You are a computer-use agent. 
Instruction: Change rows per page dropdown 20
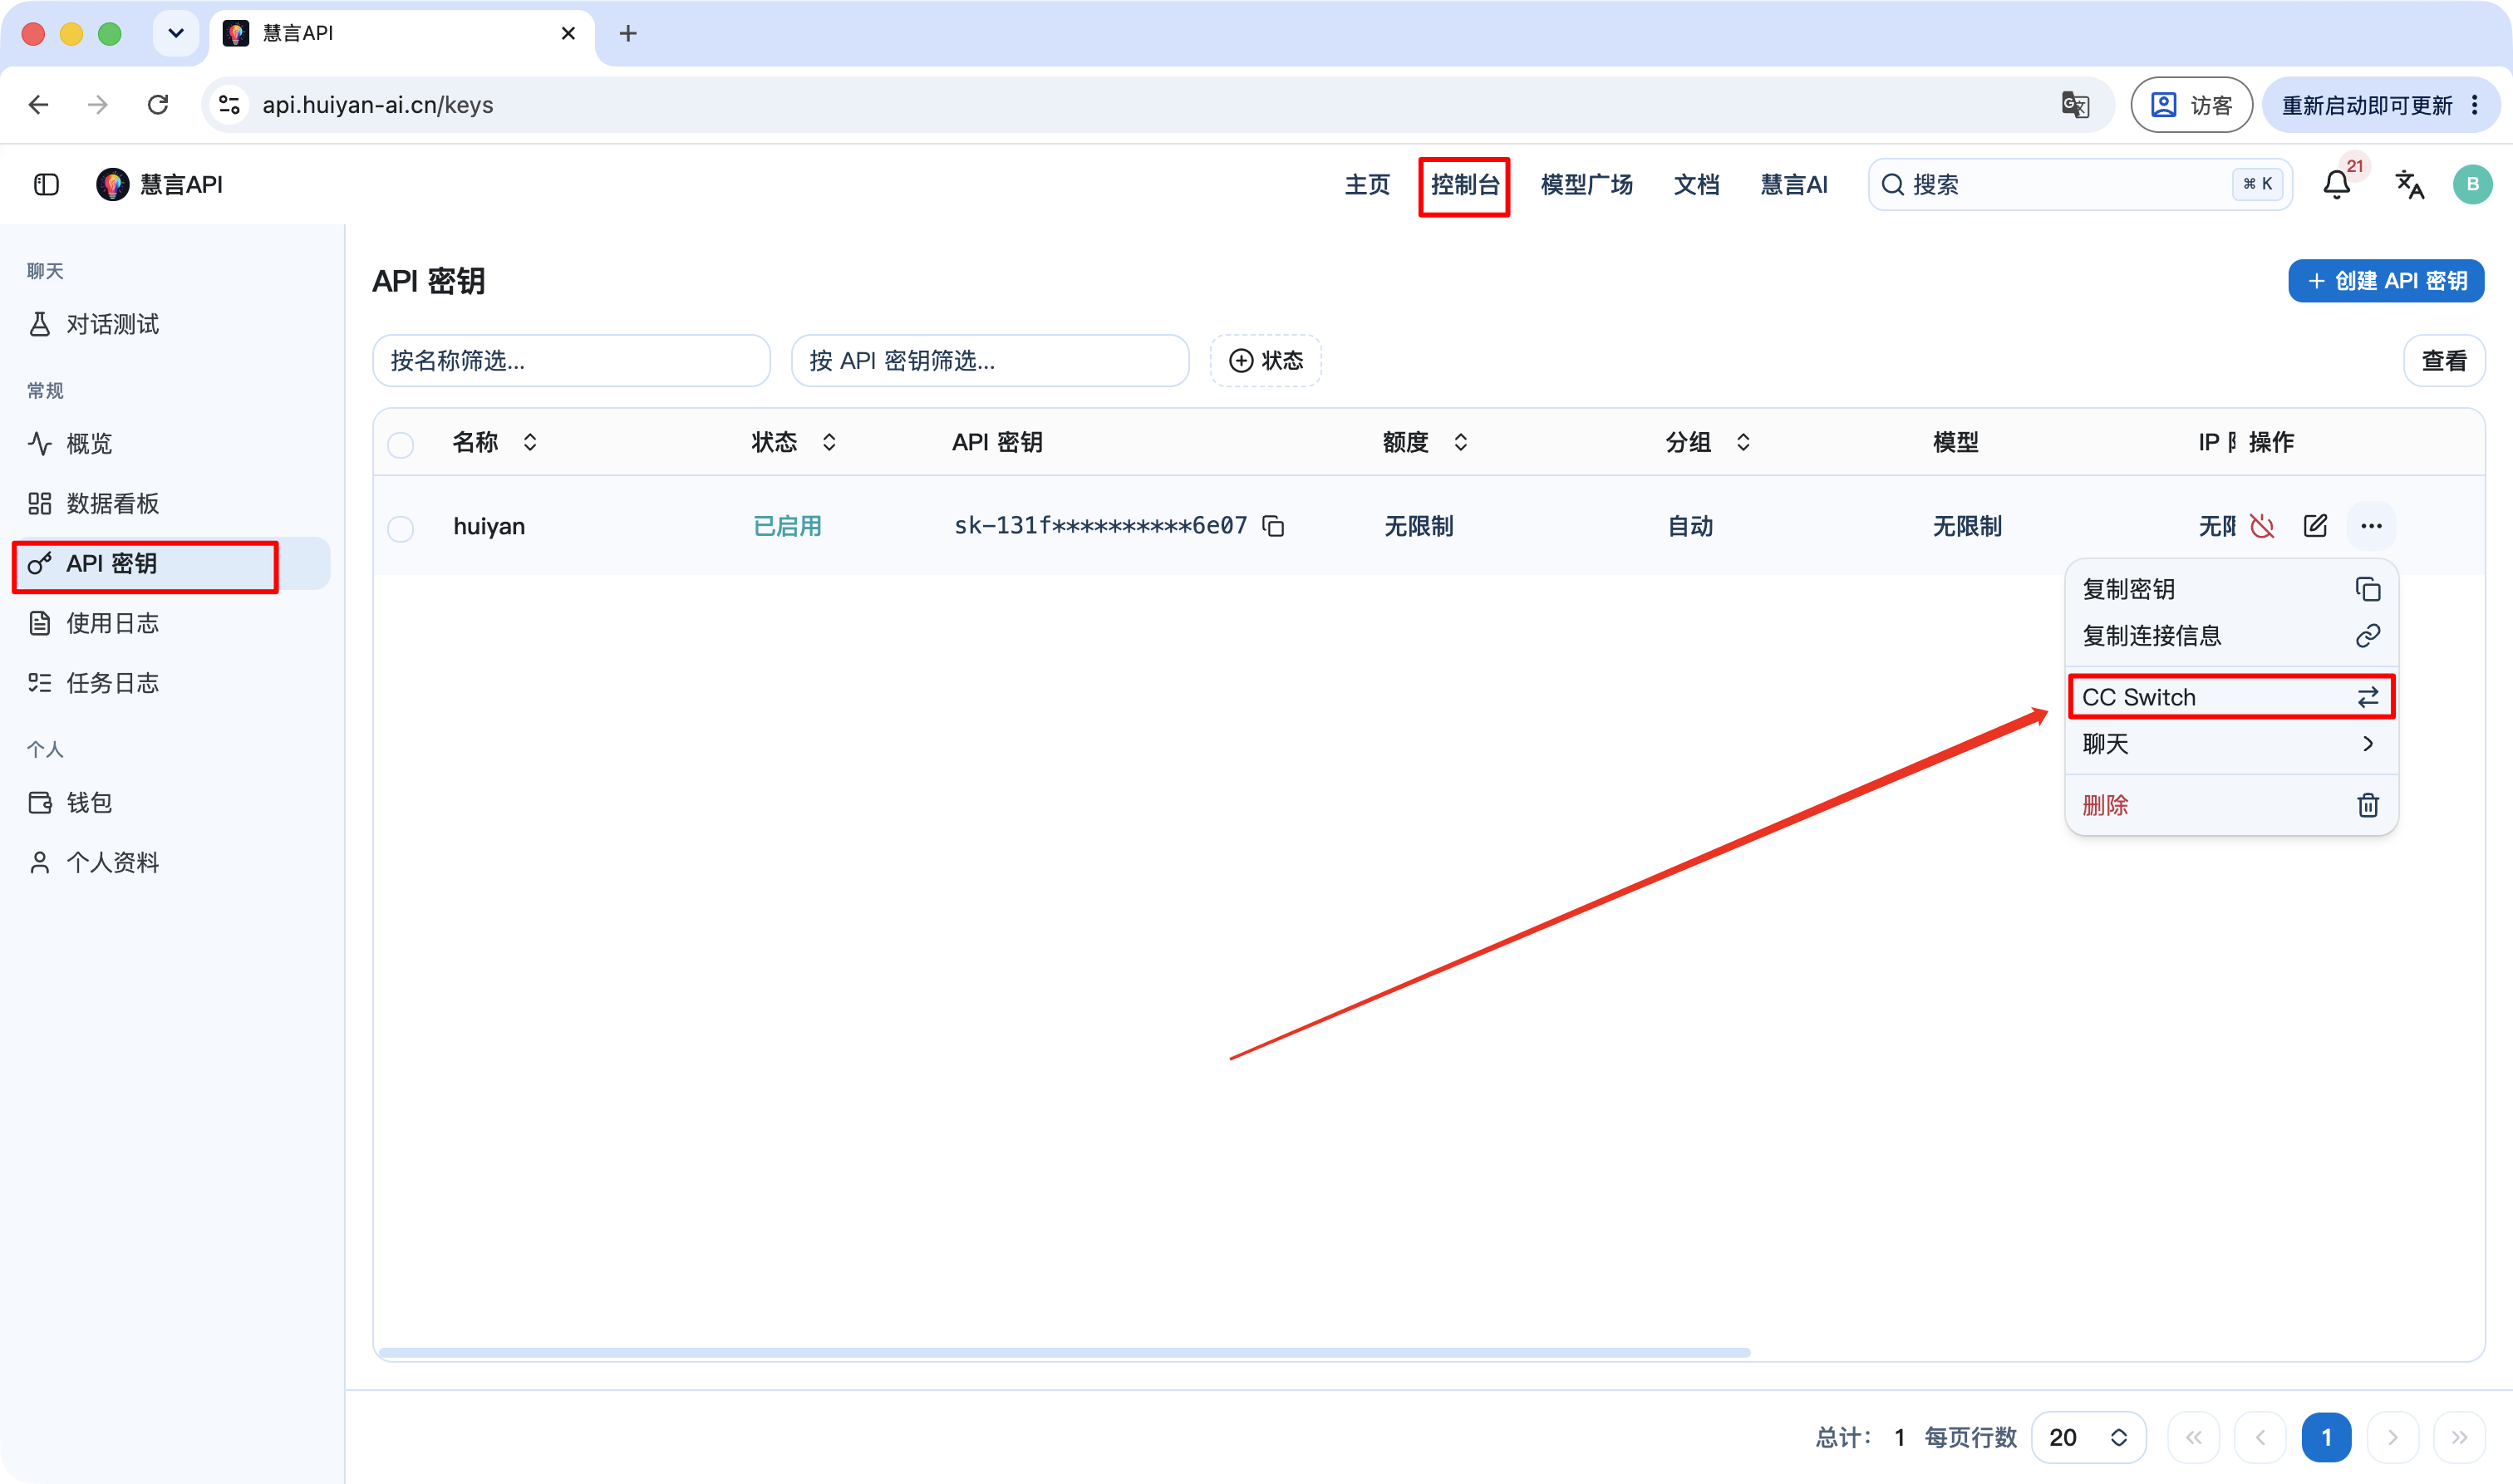click(x=2088, y=1437)
